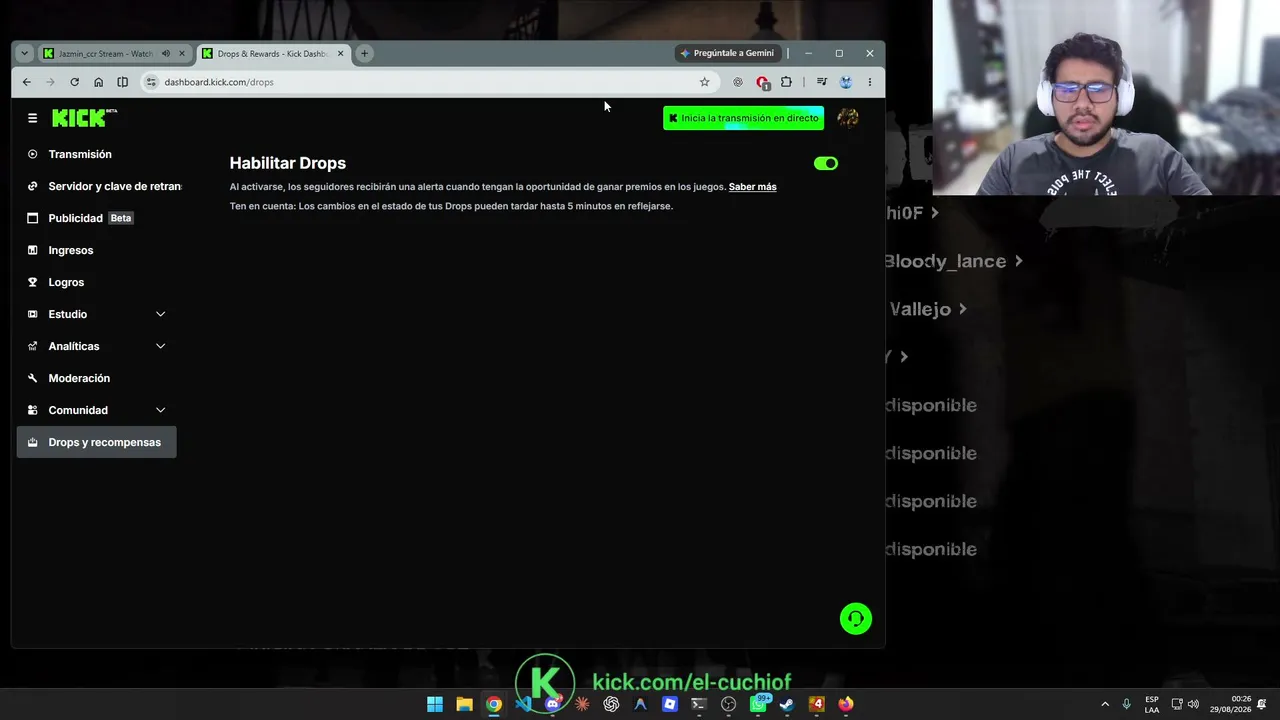Click the Habilitar Drops heading

click(x=288, y=163)
